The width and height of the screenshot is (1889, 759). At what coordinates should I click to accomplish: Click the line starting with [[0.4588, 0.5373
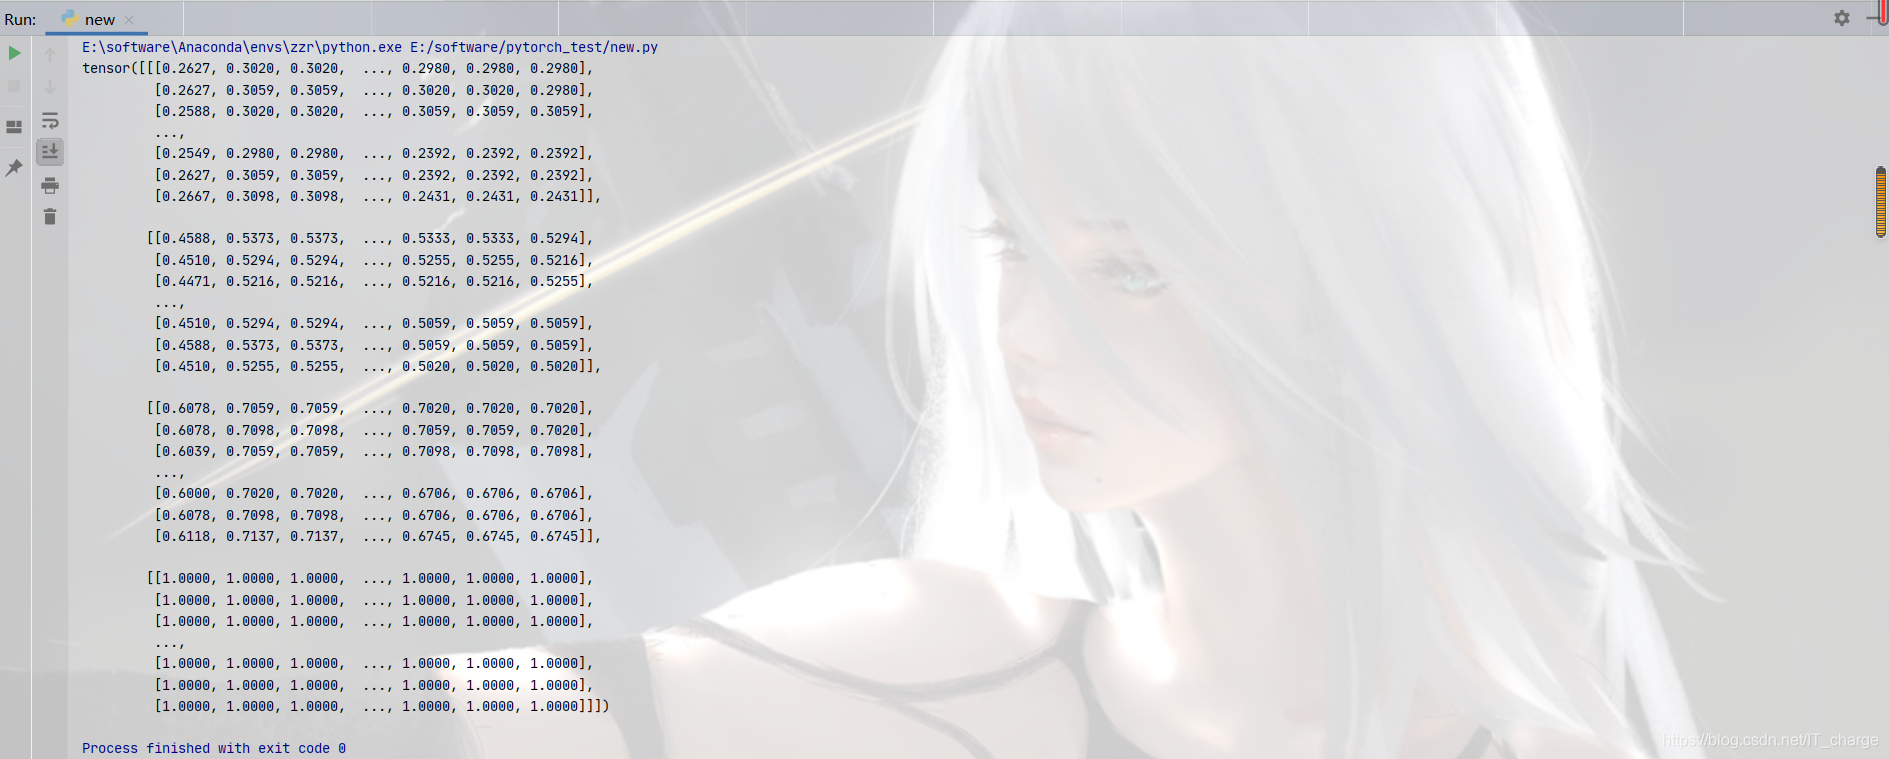(x=370, y=238)
